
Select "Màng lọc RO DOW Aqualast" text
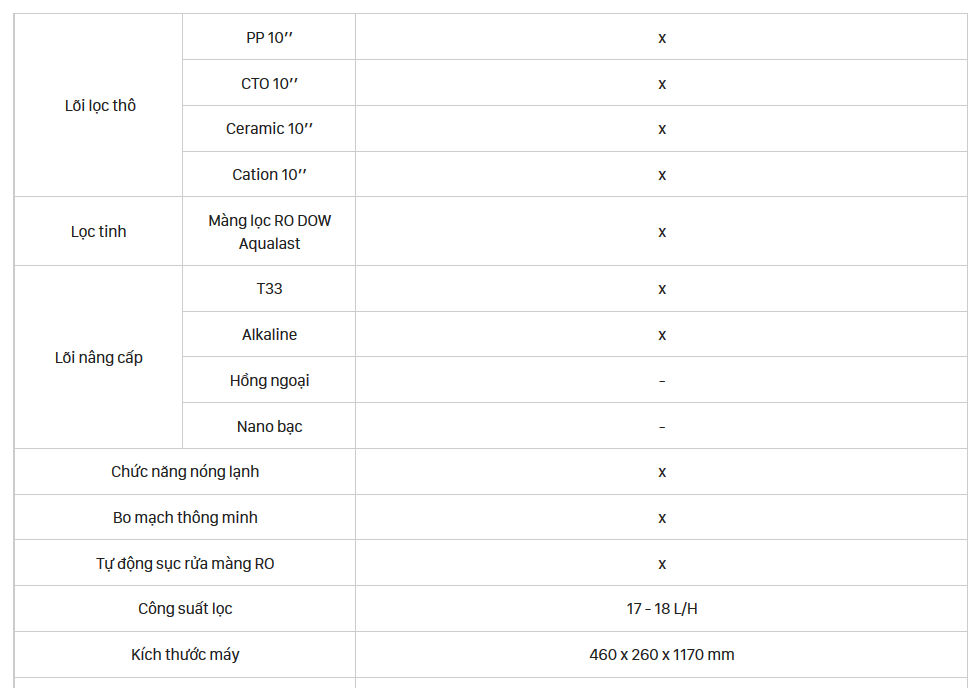tap(269, 232)
